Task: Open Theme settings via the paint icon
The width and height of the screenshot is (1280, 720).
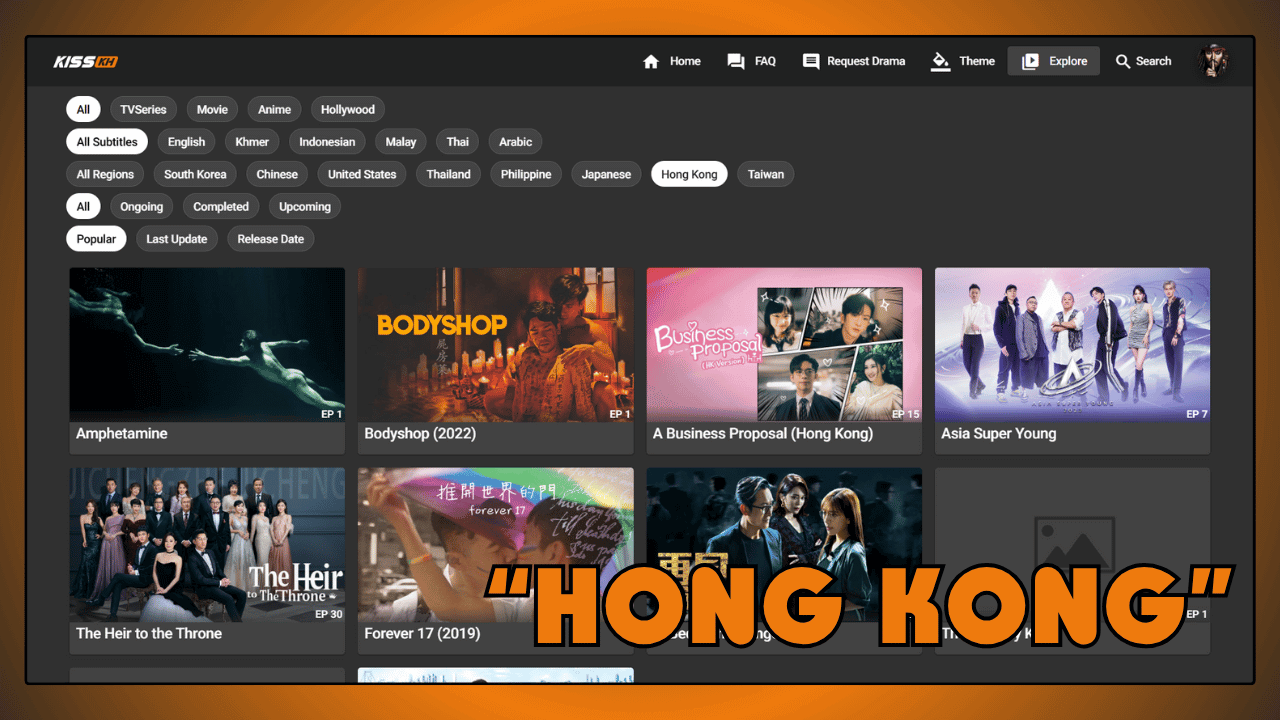Action: 941,61
